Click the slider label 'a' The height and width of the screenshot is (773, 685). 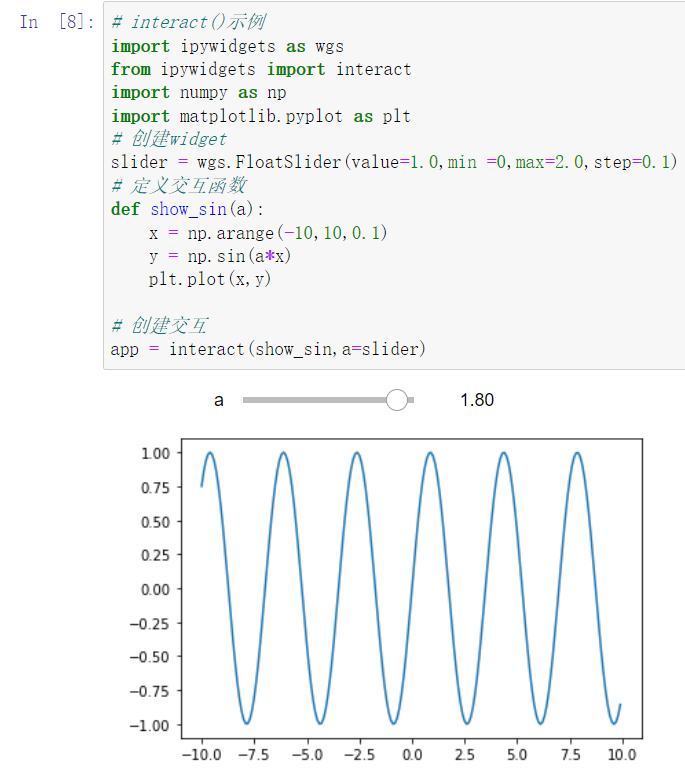click(218, 400)
